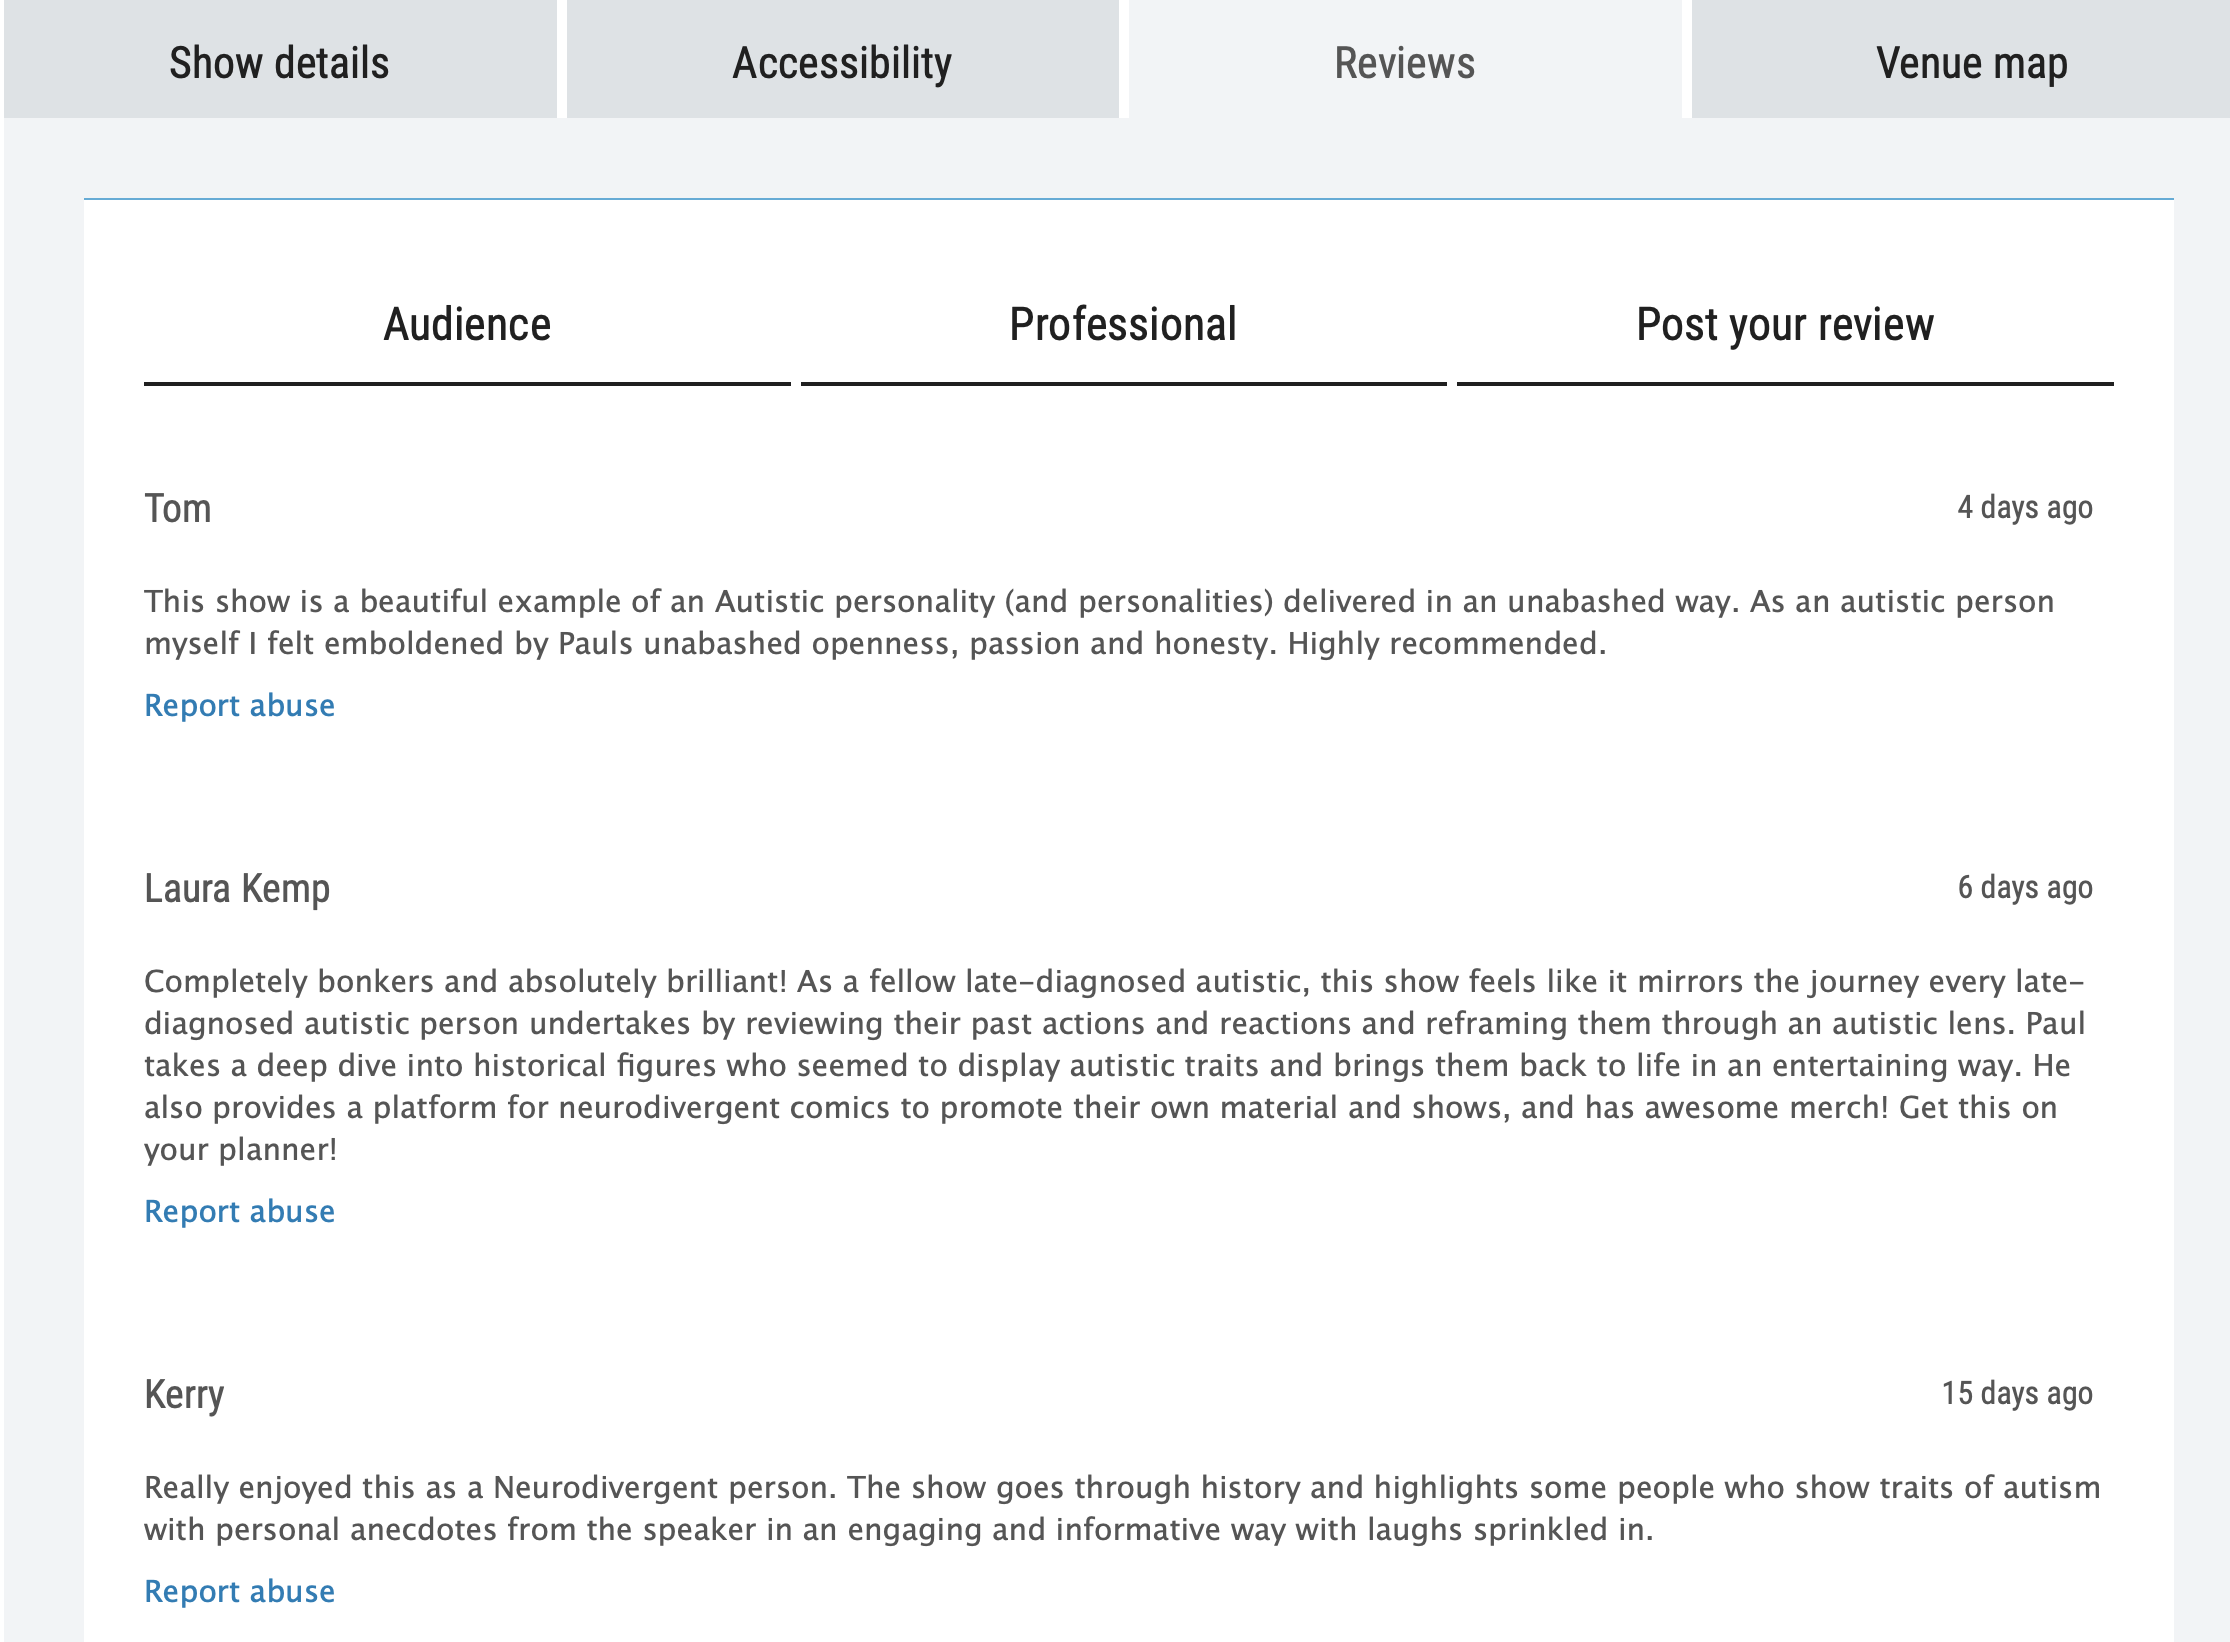The height and width of the screenshot is (1642, 2230).
Task: Click reviewer name Laura Kemp
Action: [237, 889]
